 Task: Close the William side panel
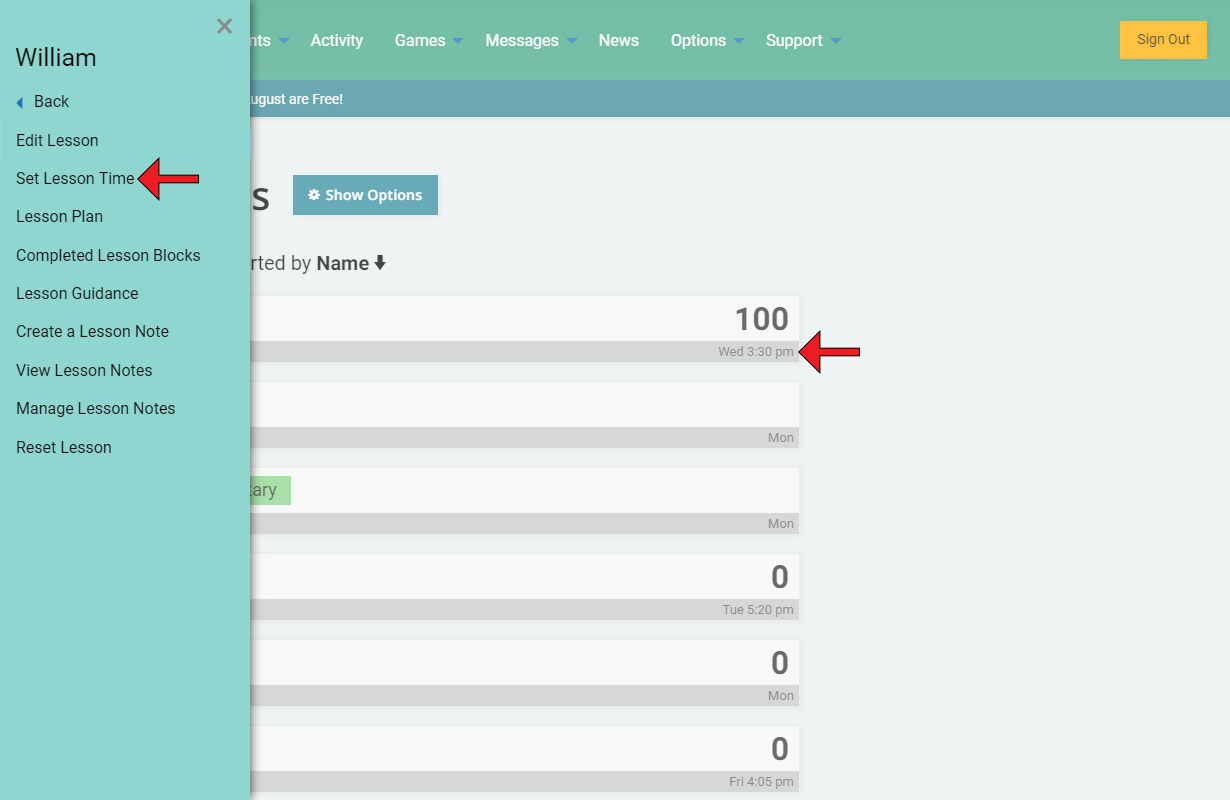pyautogui.click(x=224, y=27)
